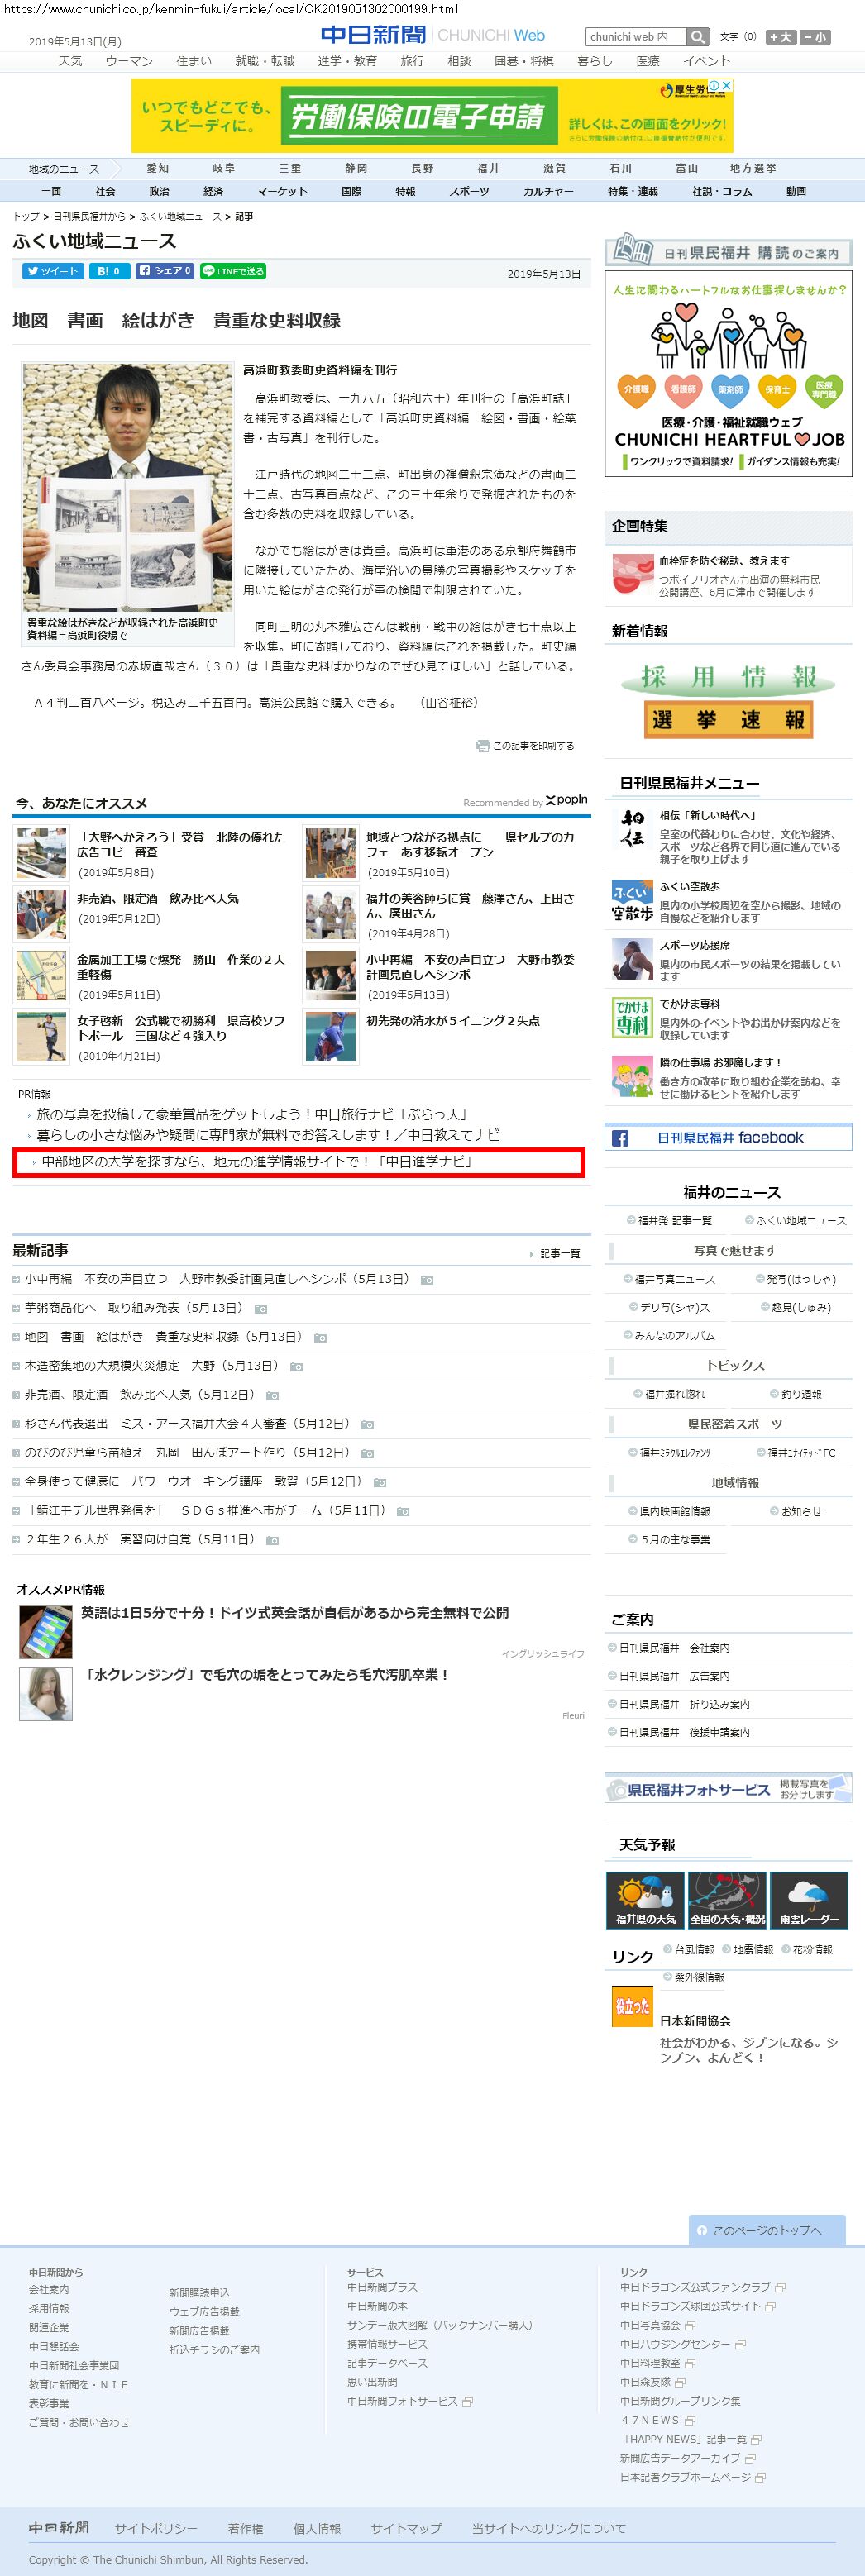
Task: Open the 隣の仕事場 お邪魔します! icon
Action: 631,1077
